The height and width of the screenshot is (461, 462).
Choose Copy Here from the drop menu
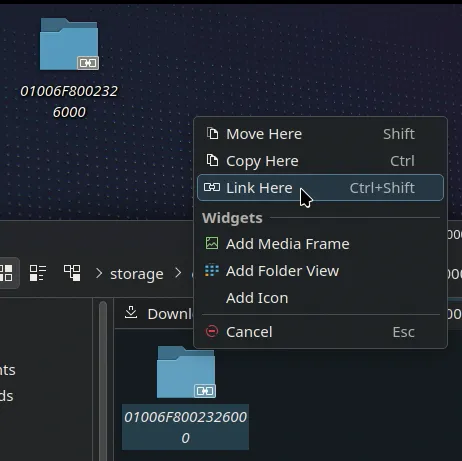click(320, 161)
